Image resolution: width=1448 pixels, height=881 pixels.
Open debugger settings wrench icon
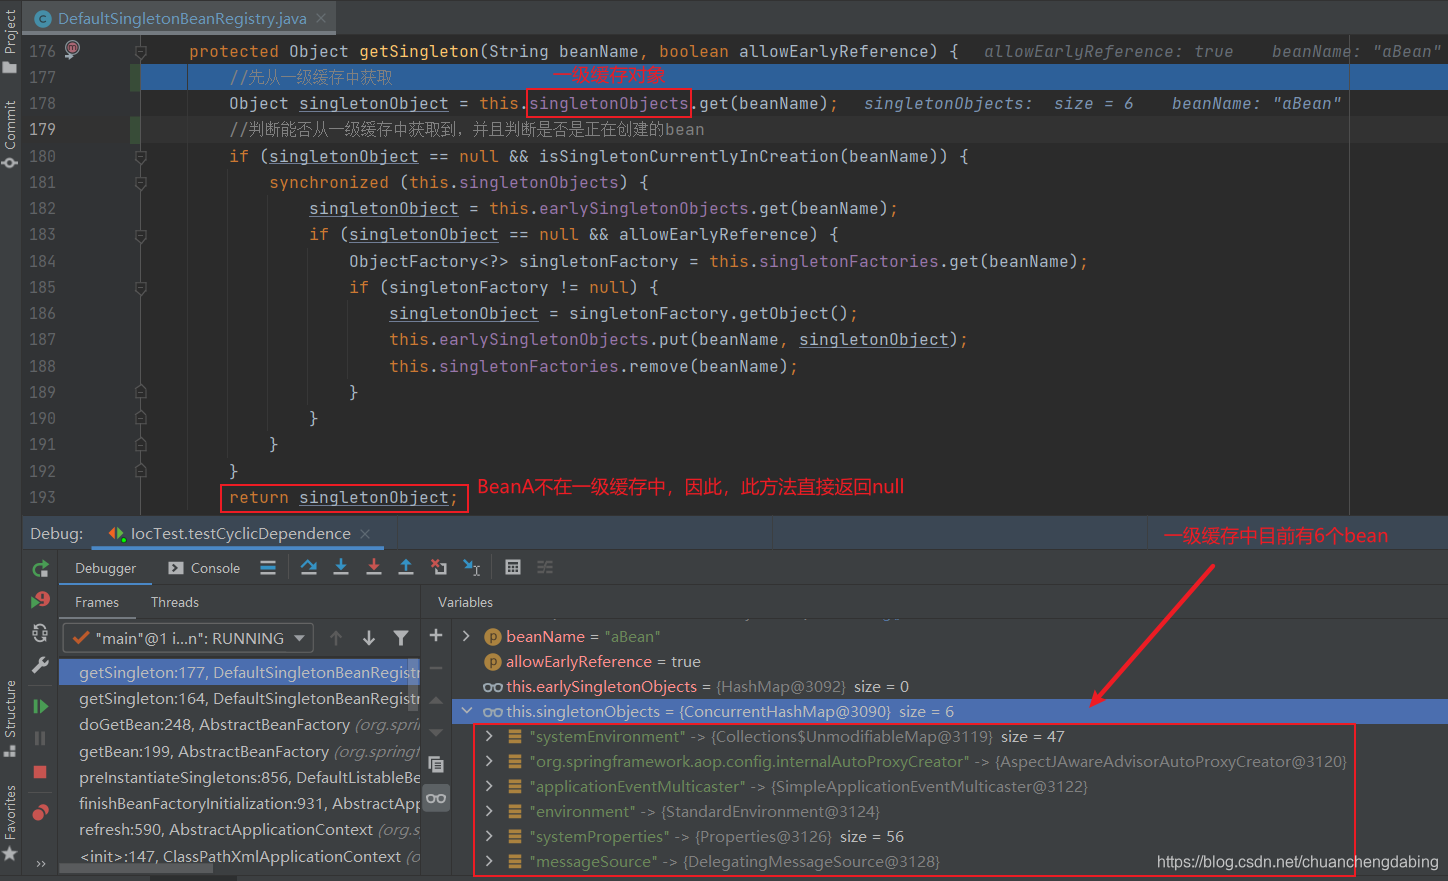point(40,665)
